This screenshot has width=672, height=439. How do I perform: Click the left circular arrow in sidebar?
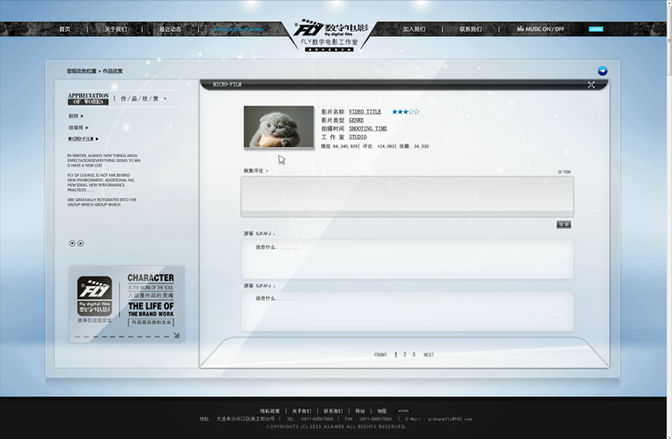(x=72, y=243)
